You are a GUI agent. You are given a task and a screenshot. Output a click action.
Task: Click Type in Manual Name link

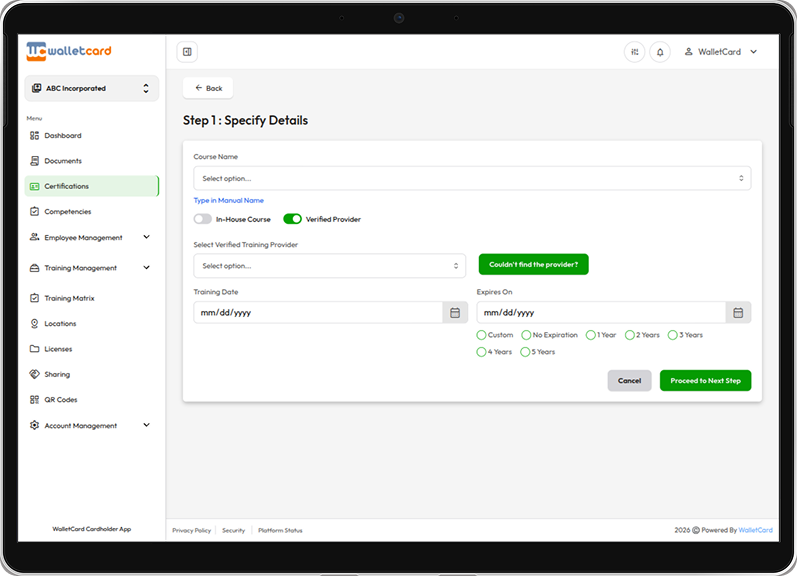tap(229, 200)
